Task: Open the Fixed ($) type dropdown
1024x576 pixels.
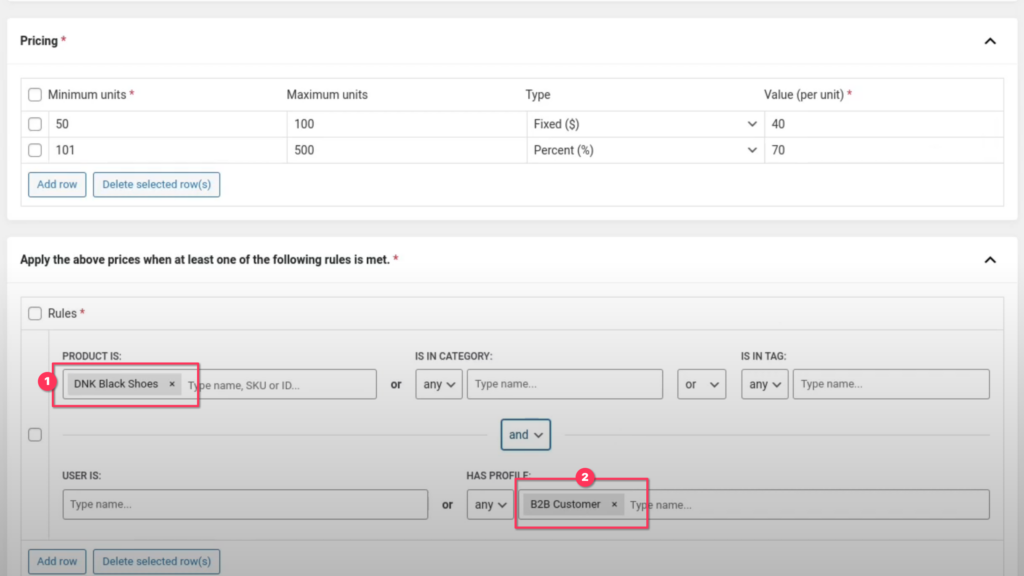Action: pyautogui.click(x=645, y=124)
